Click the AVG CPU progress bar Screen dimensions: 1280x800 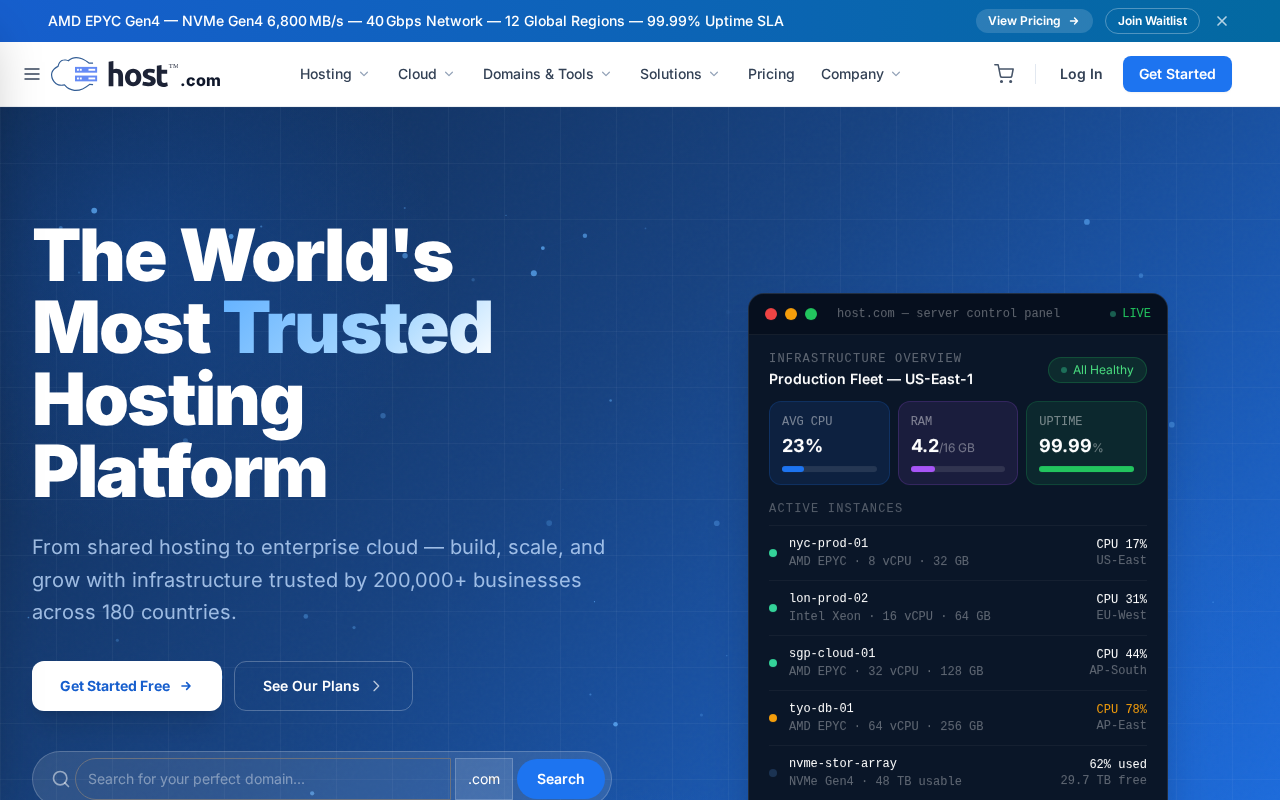829,469
